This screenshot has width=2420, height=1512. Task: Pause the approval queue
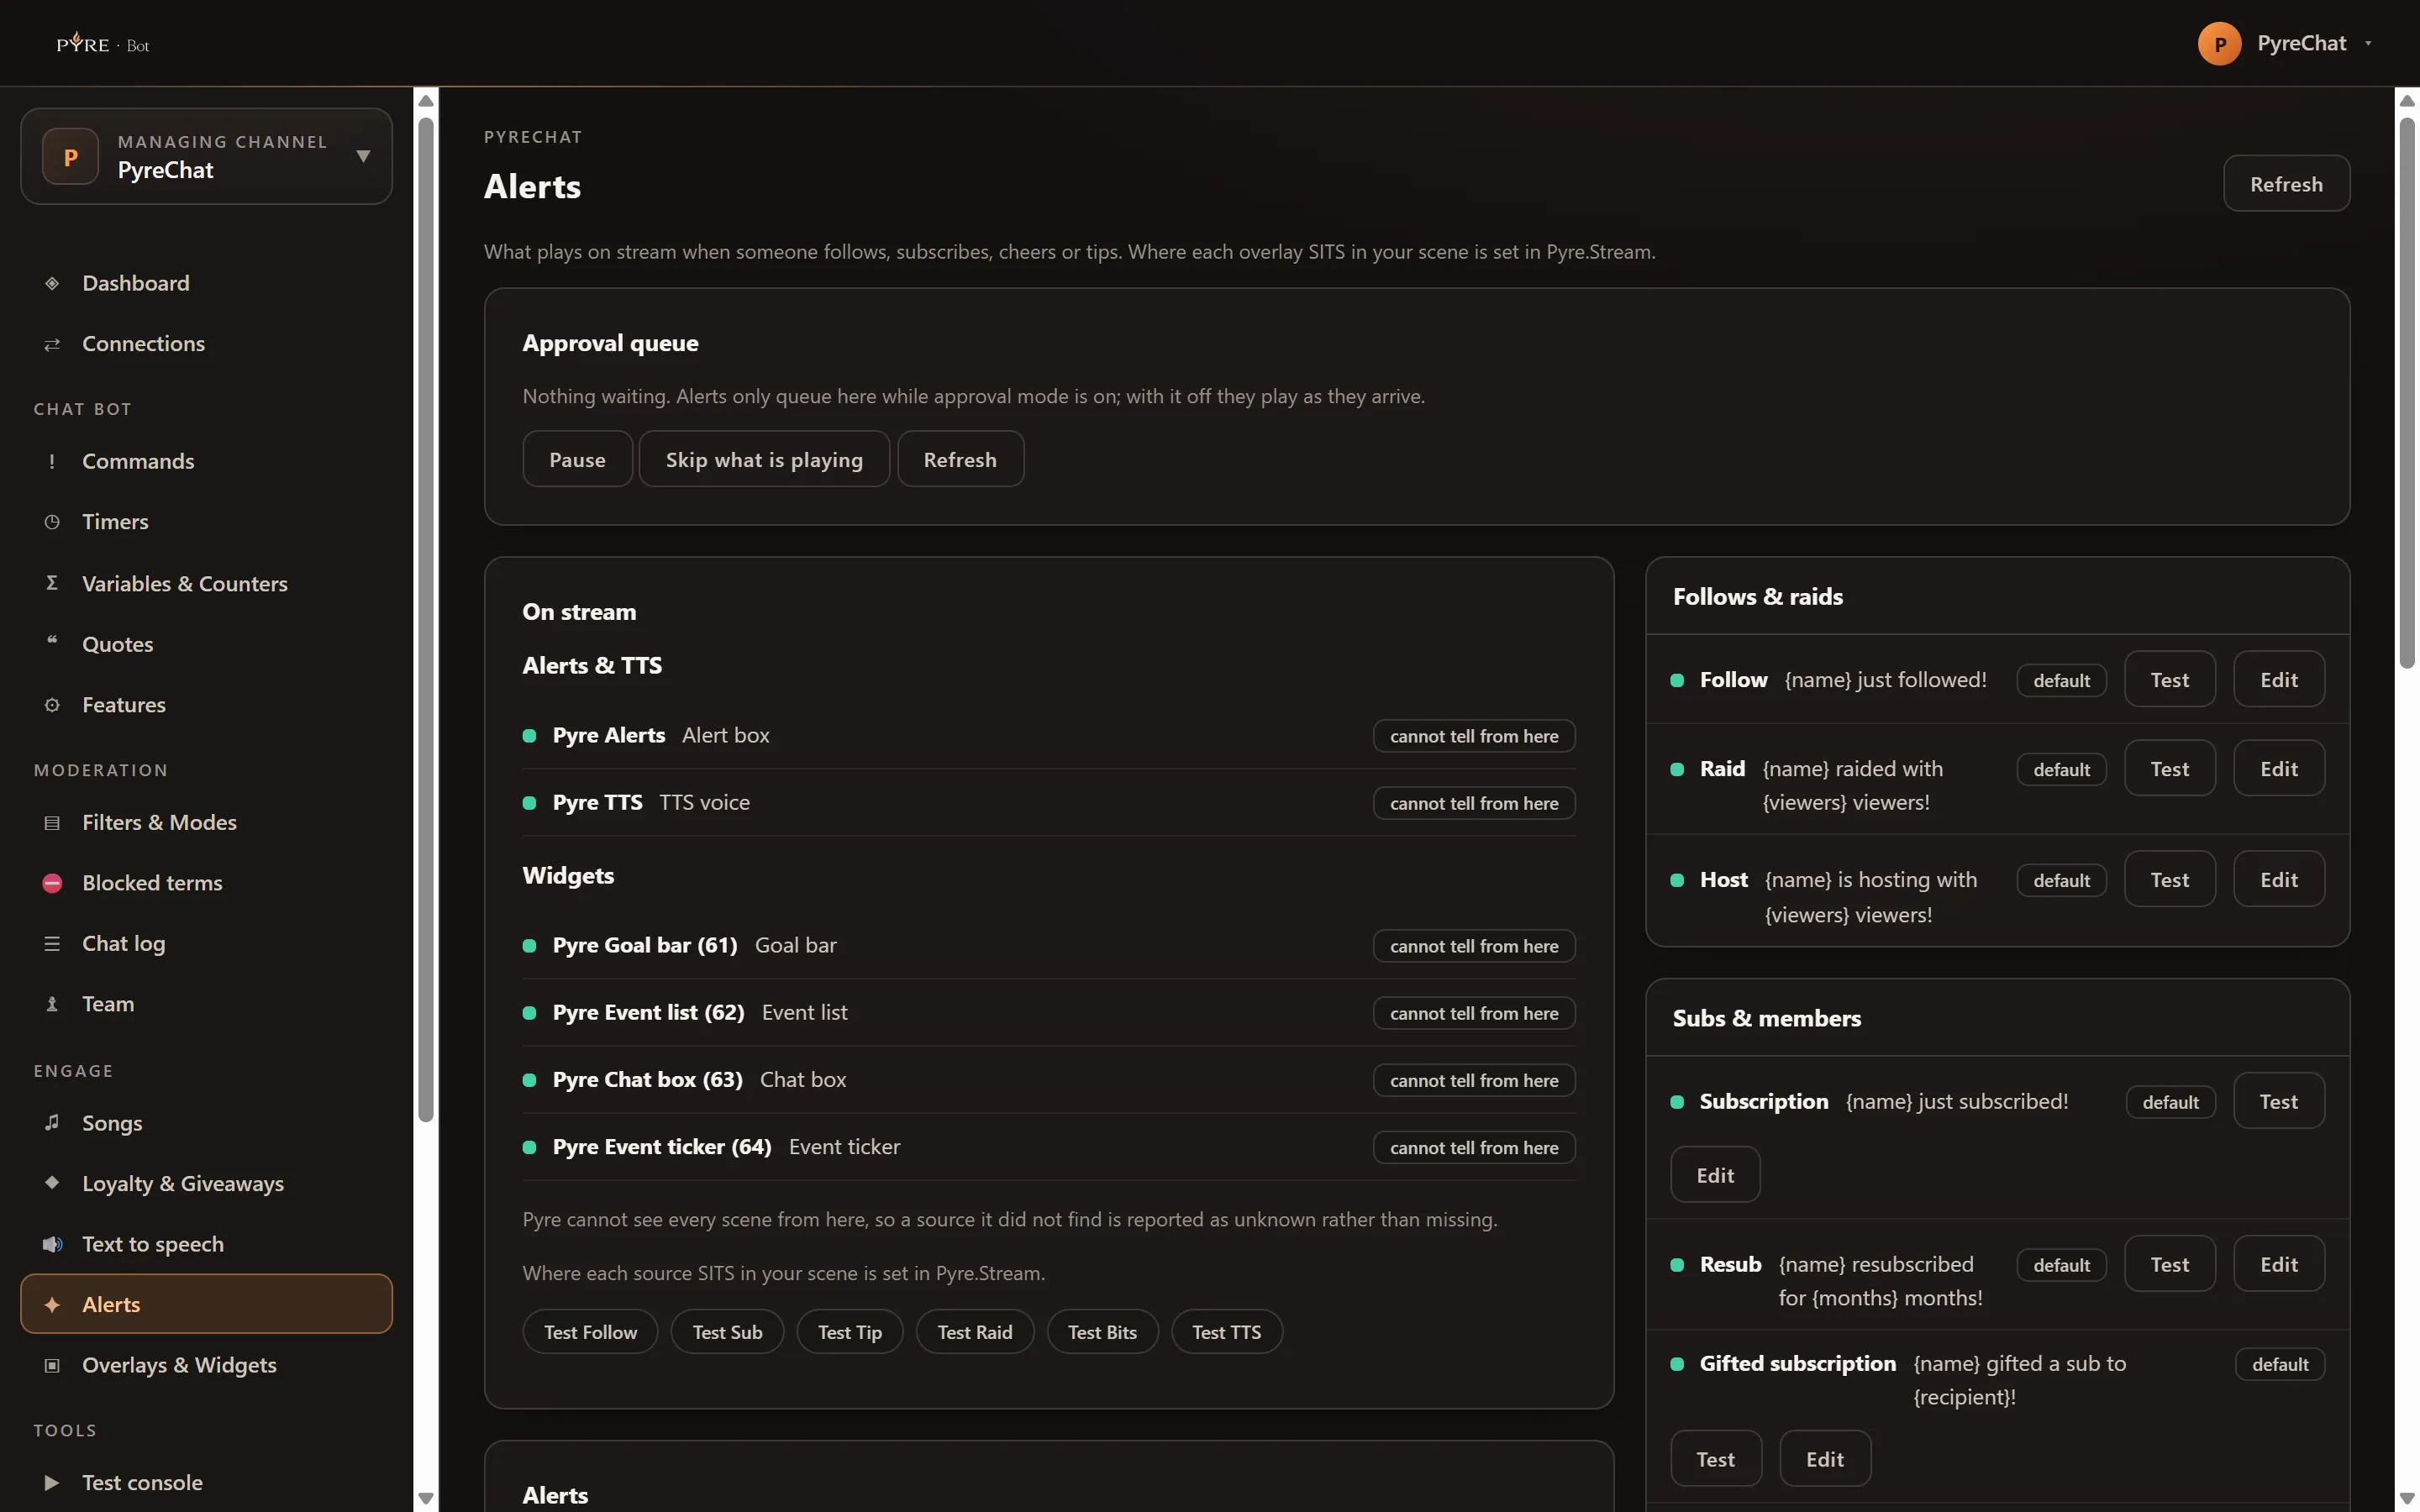tap(577, 459)
